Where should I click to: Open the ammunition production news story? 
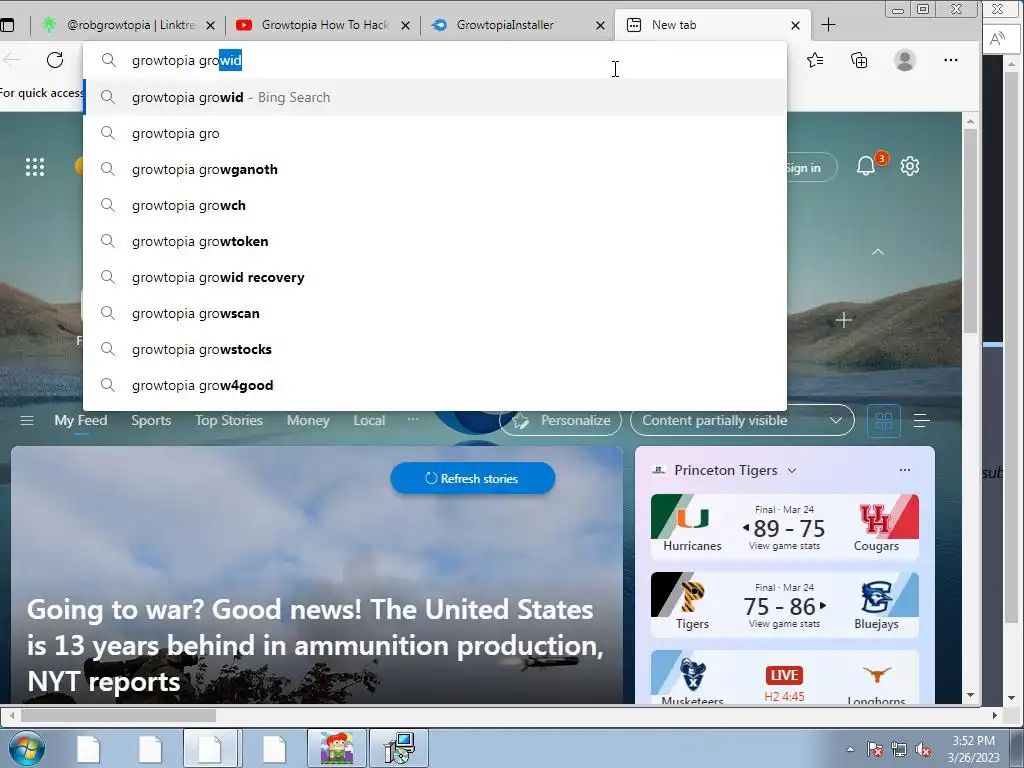317,645
